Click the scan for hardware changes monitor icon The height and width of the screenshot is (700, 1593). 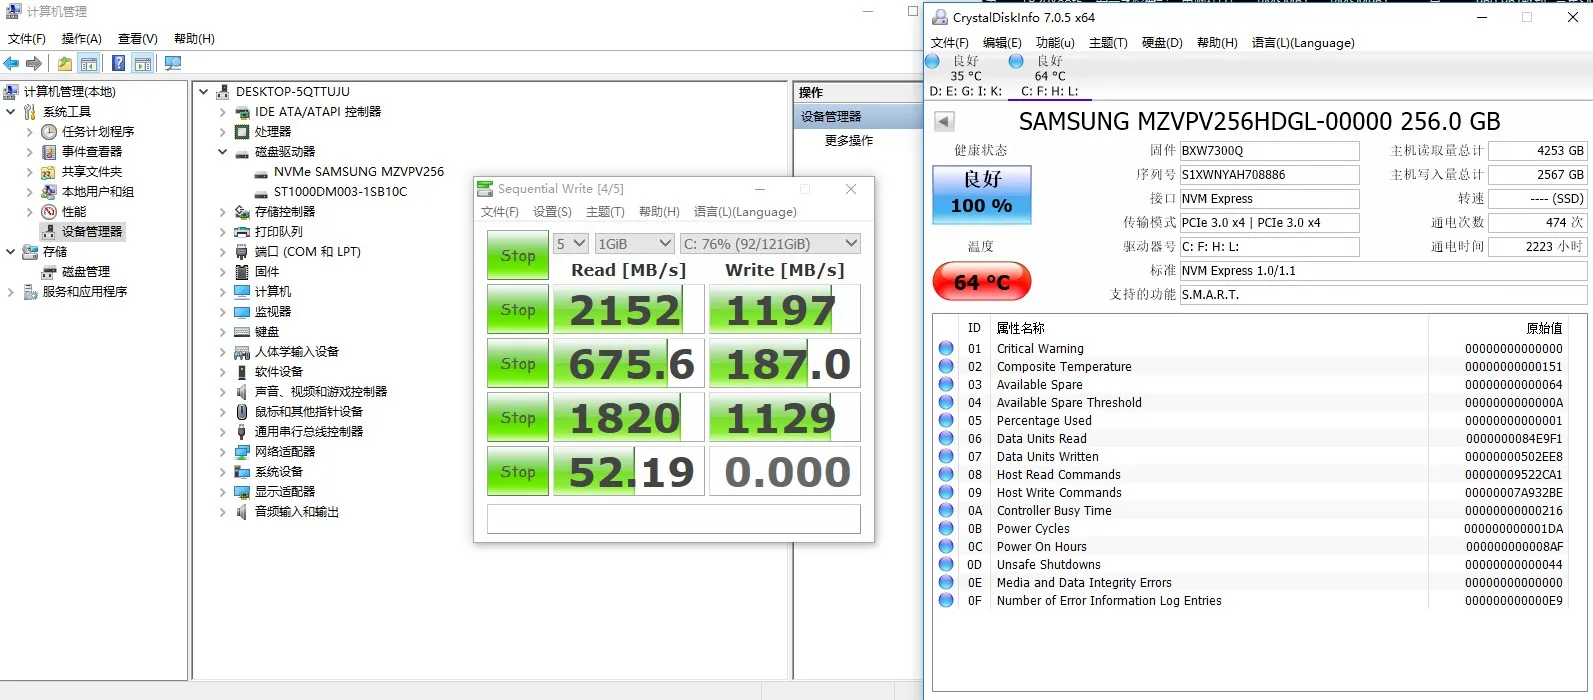(173, 64)
